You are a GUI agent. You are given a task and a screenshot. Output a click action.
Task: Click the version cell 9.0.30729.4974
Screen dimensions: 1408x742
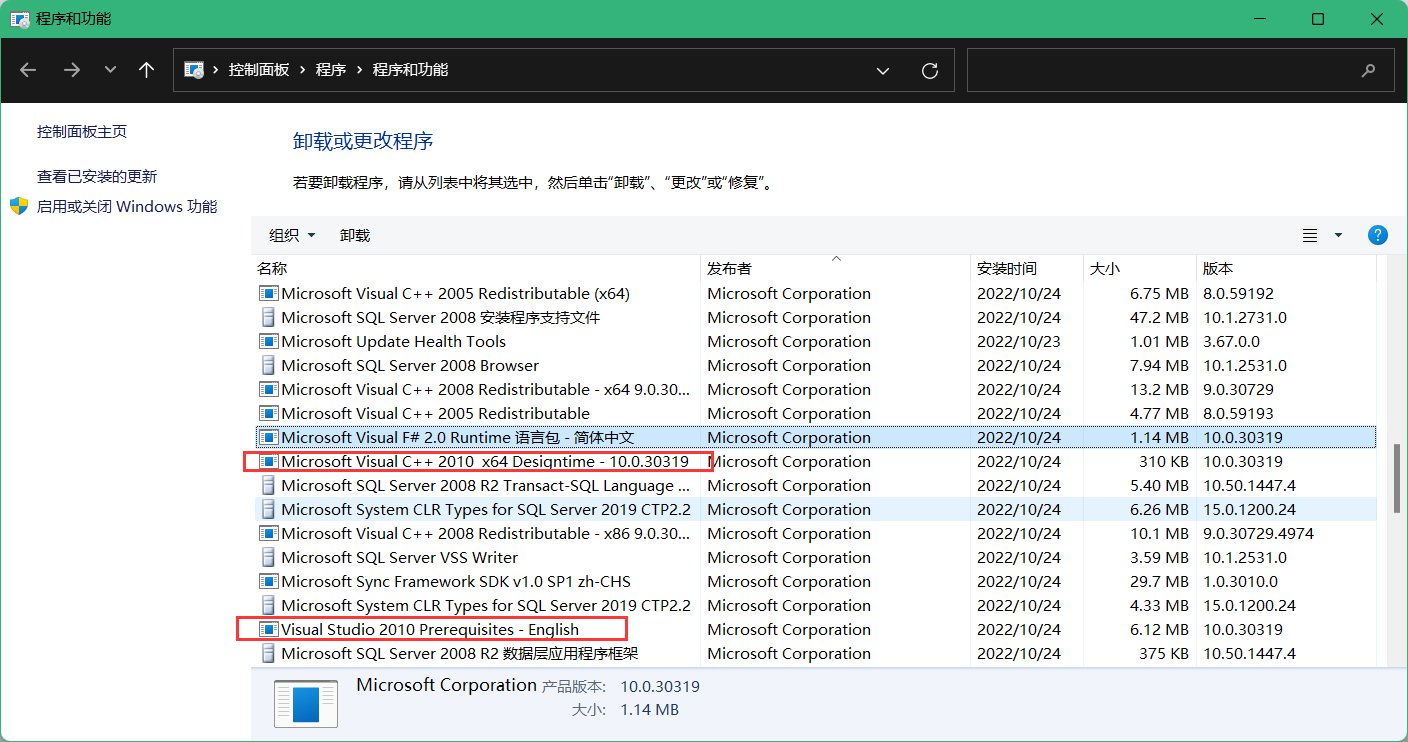click(x=1258, y=533)
